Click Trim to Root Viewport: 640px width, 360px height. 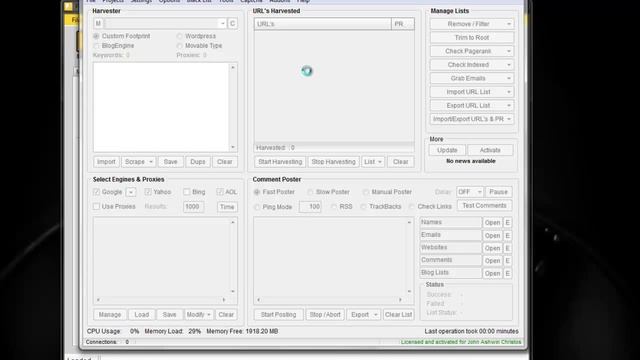point(472,38)
